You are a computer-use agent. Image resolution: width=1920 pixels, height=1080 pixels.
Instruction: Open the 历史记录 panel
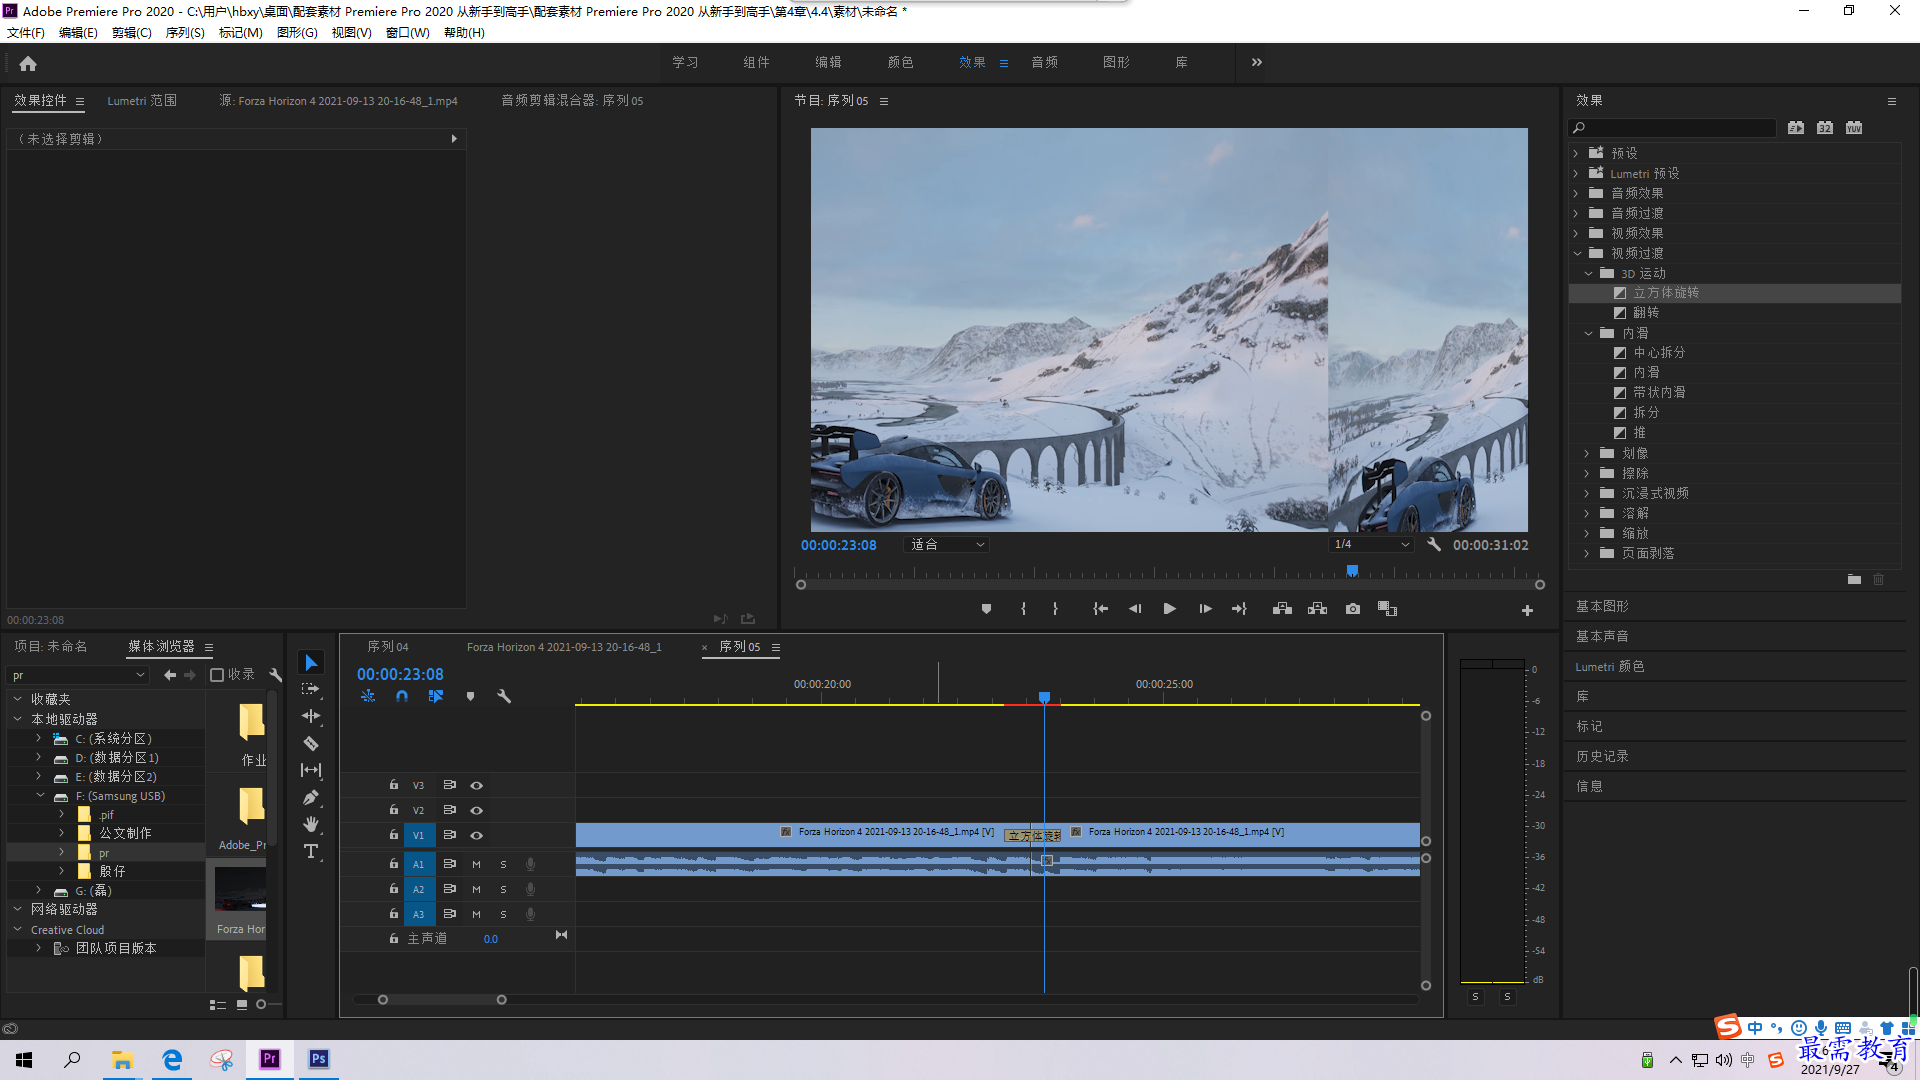point(1602,756)
